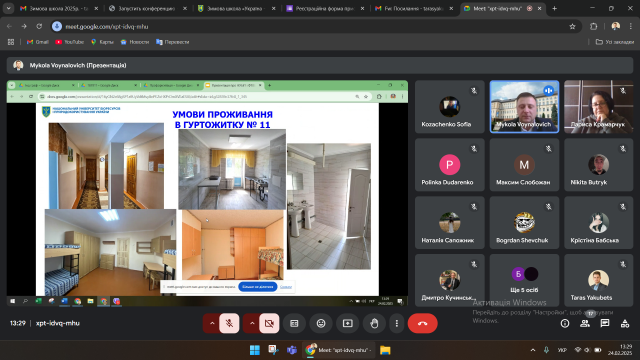Open video settings arrow beside the camera
The width and height of the screenshot is (640, 360).
coord(252,323)
